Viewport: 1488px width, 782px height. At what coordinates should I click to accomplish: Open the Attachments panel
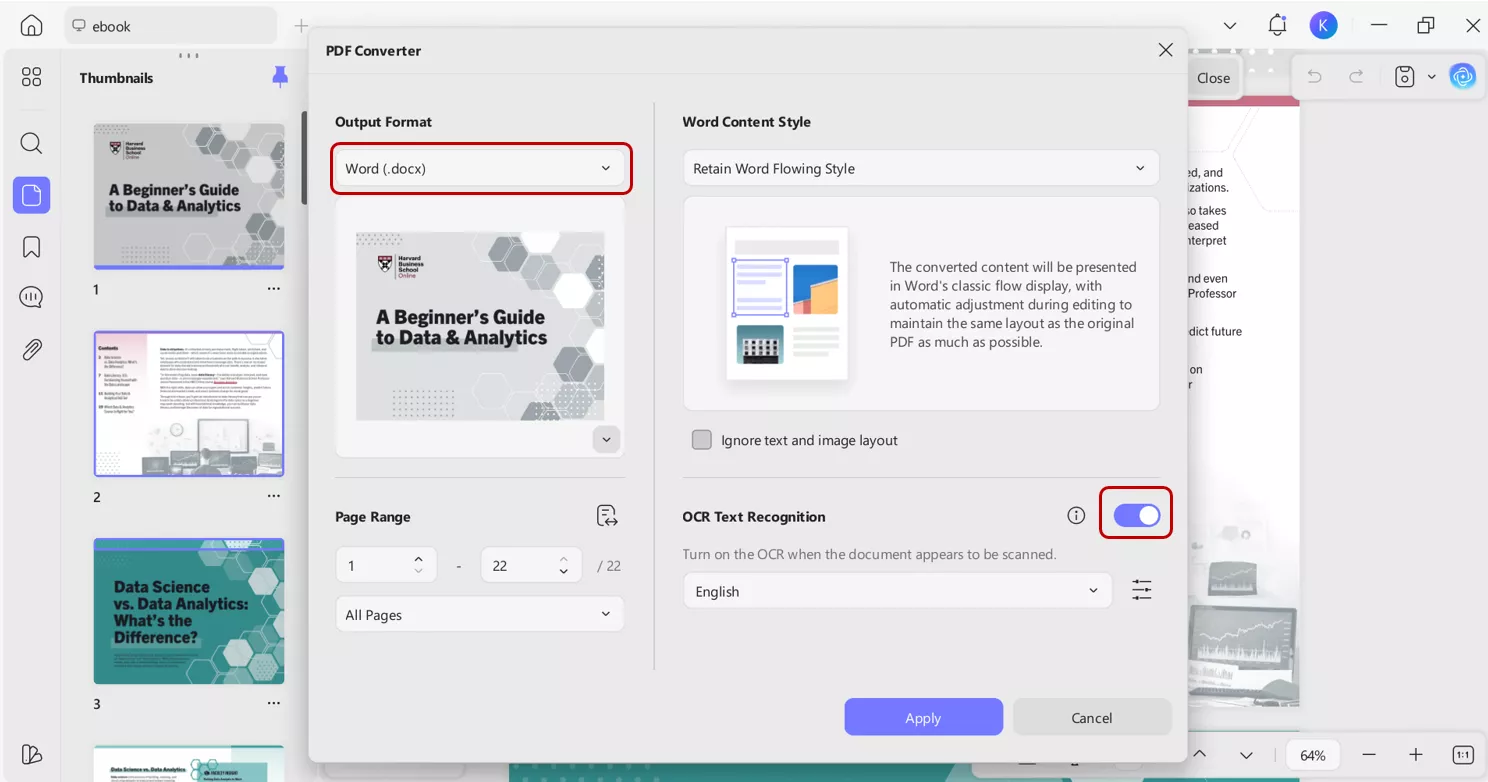[x=31, y=349]
